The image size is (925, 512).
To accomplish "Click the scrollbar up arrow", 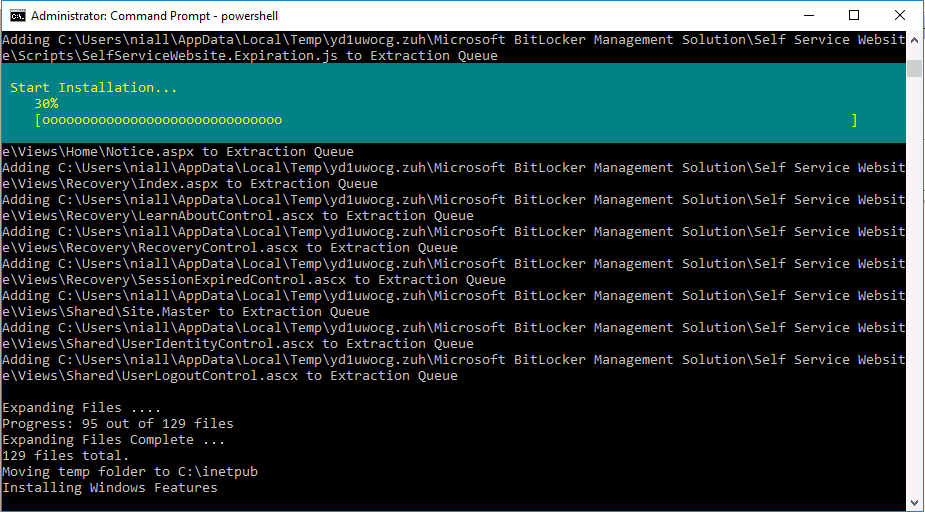I will [914, 39].
